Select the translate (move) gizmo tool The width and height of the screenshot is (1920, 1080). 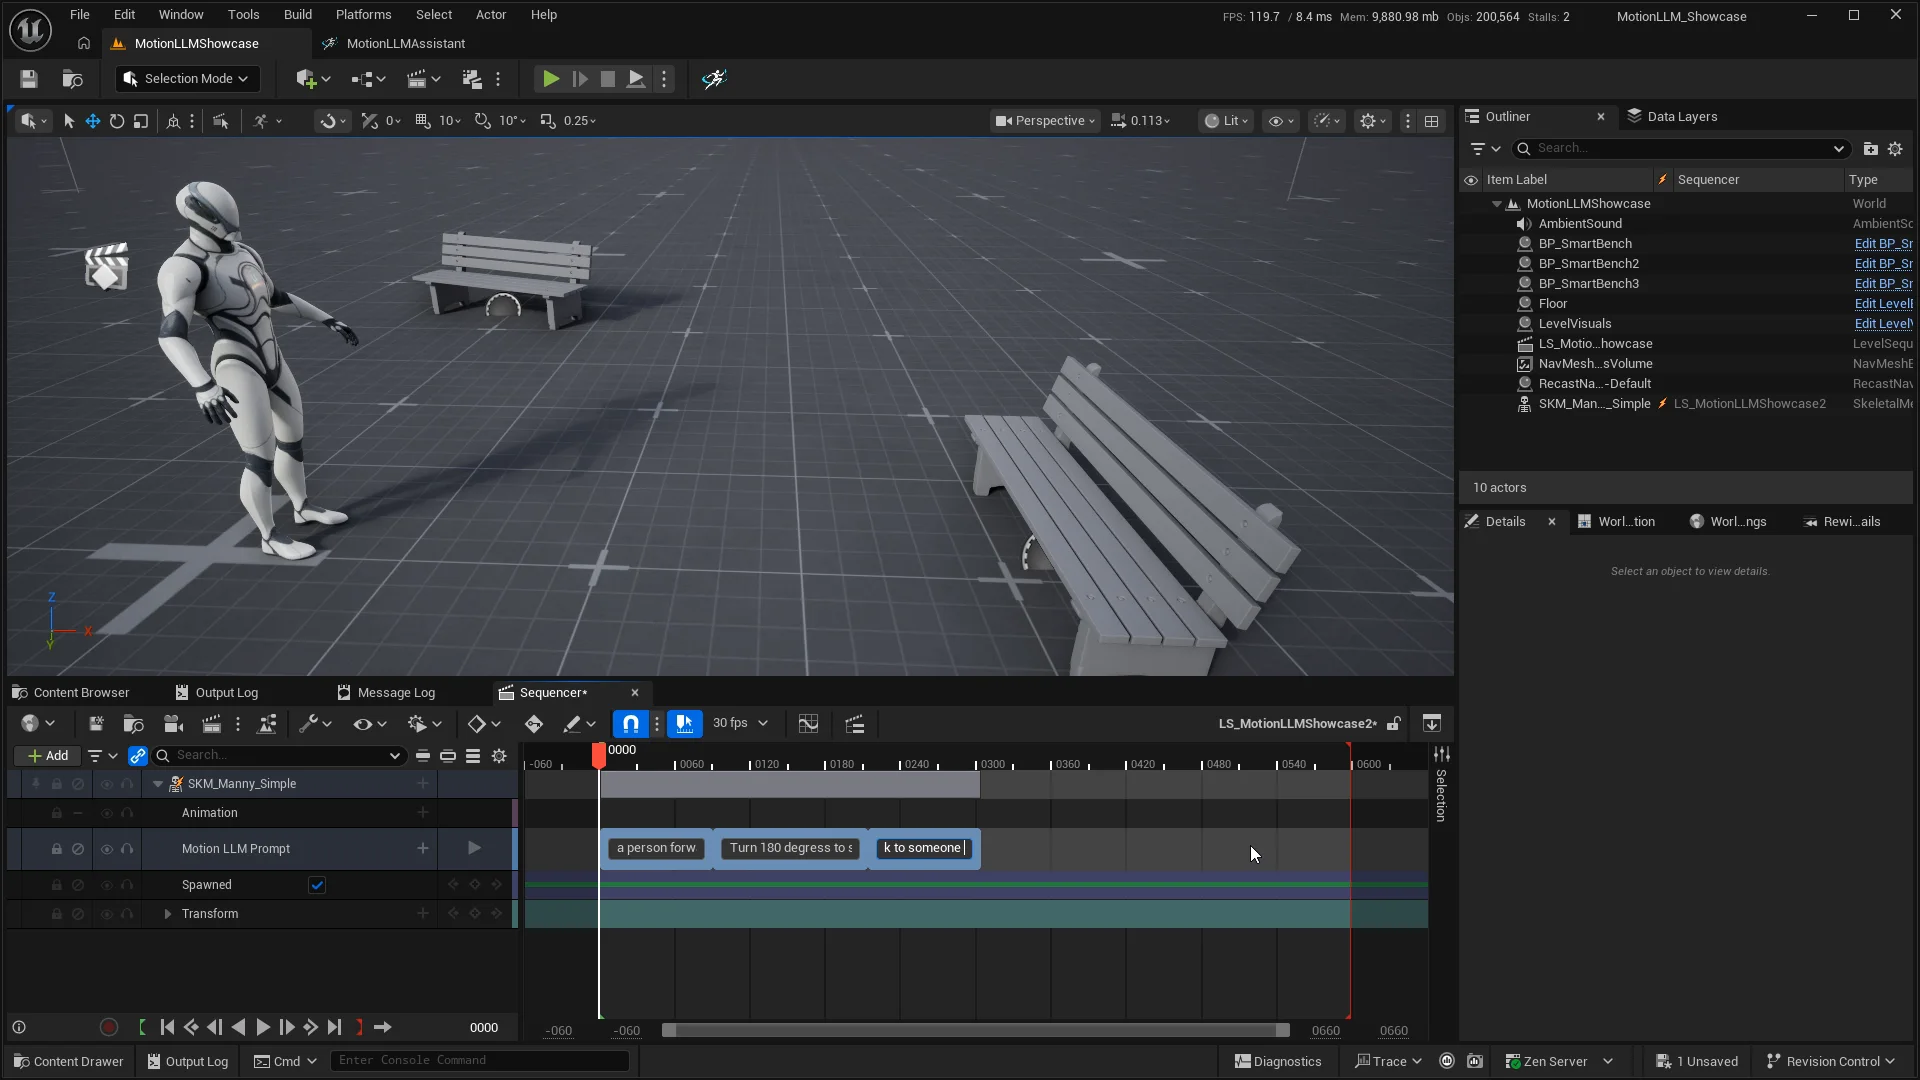pos(93,121)
